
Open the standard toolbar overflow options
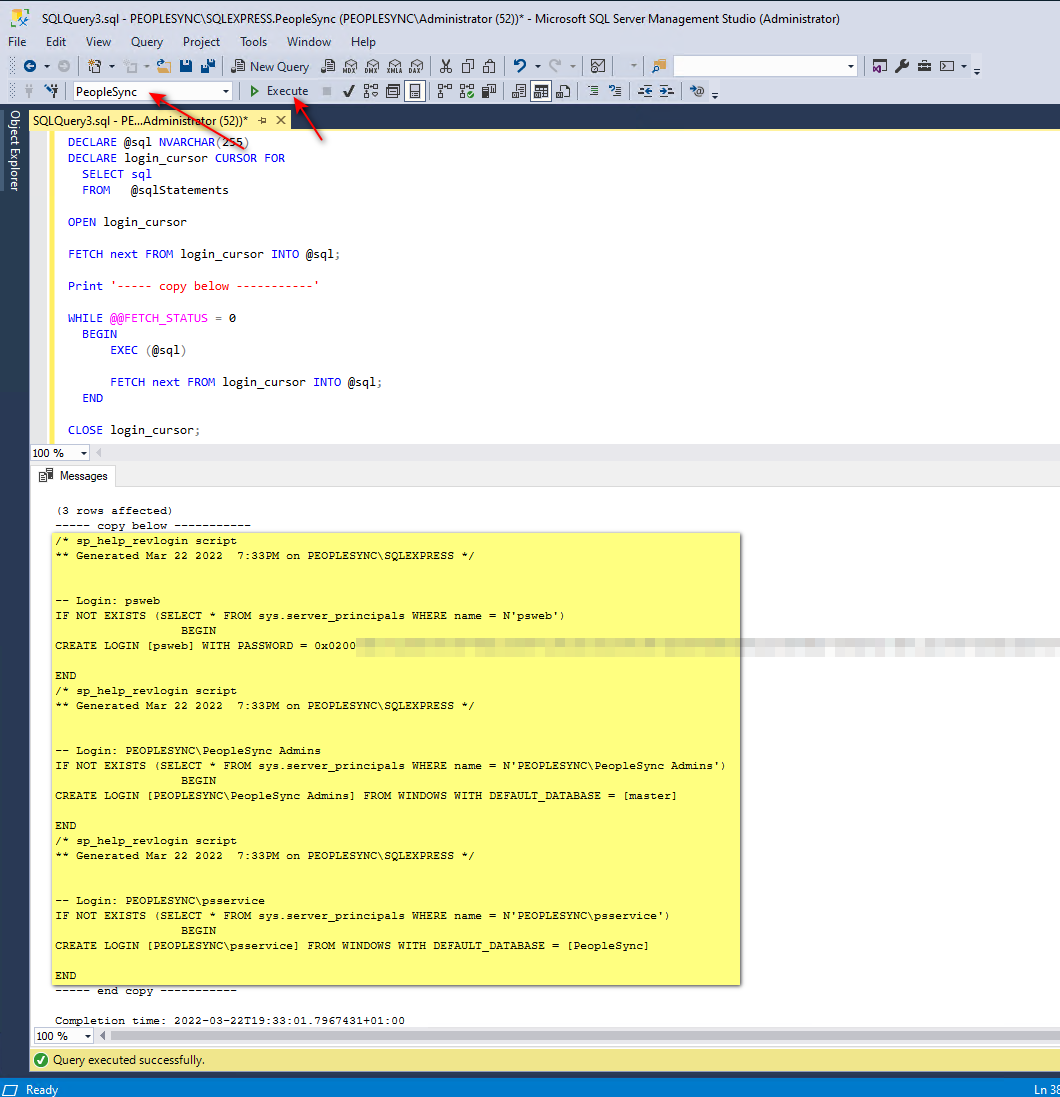pyautogui.click(x=977, y=69)
